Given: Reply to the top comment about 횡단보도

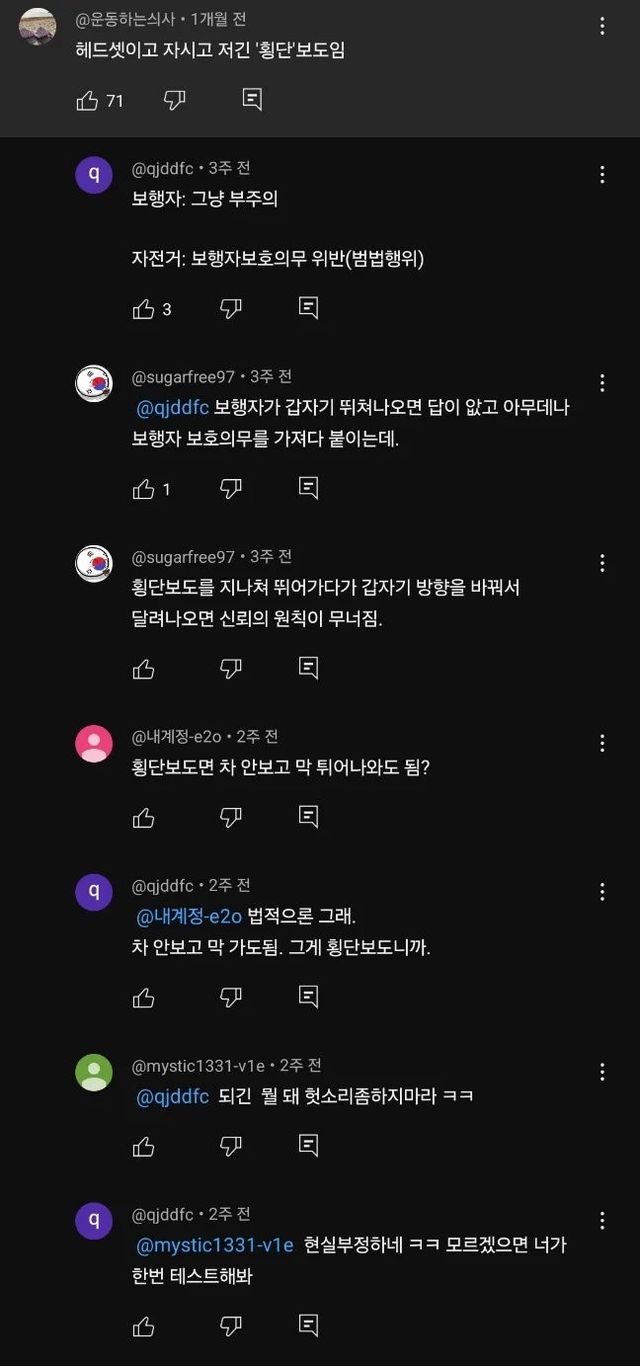Looking at the screenshot, I should (253, 100).
